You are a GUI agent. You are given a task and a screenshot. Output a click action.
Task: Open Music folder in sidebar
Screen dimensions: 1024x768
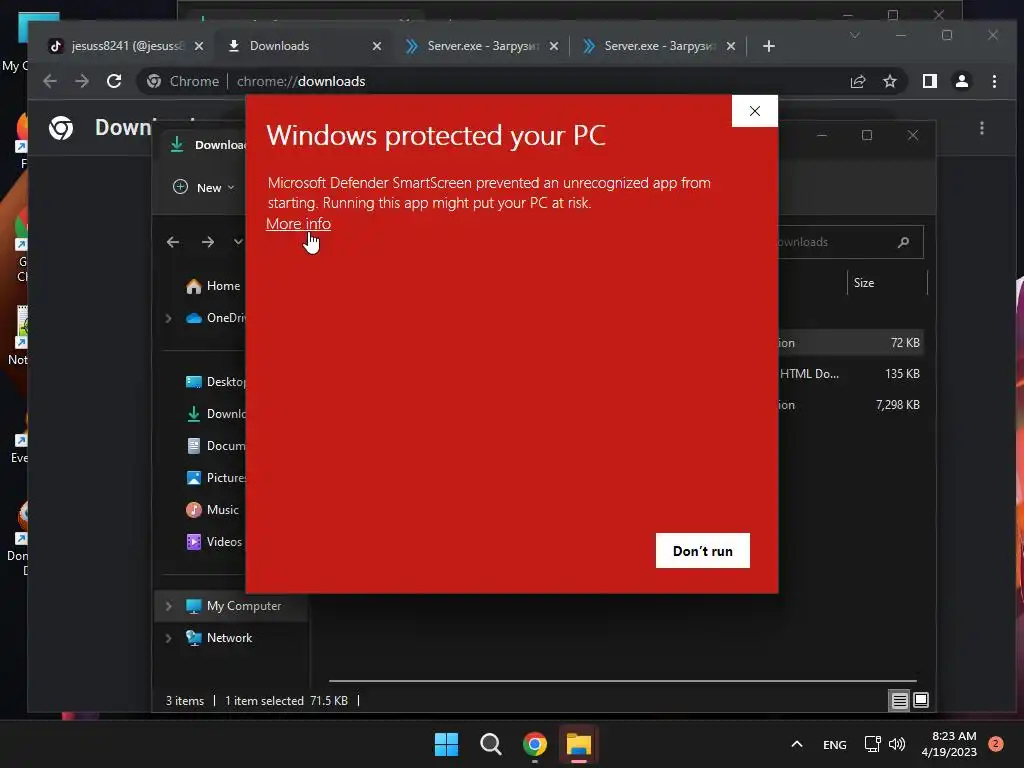[x=213, y=509]
